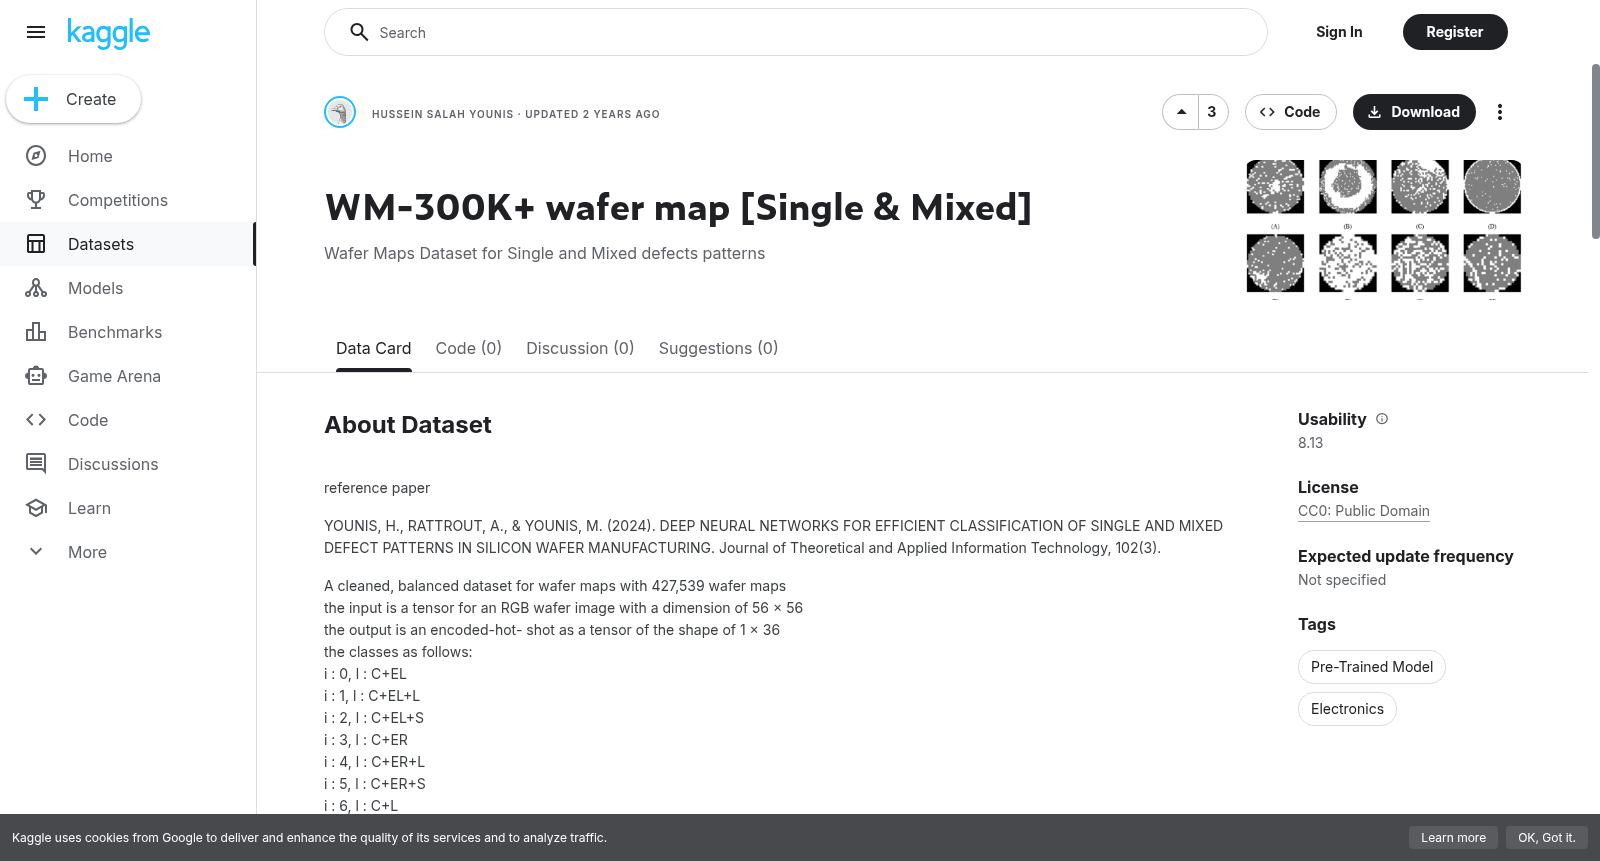Click the search magnifier icon
This screenshot has height=861, width=1600.
[x=359, y=32]
